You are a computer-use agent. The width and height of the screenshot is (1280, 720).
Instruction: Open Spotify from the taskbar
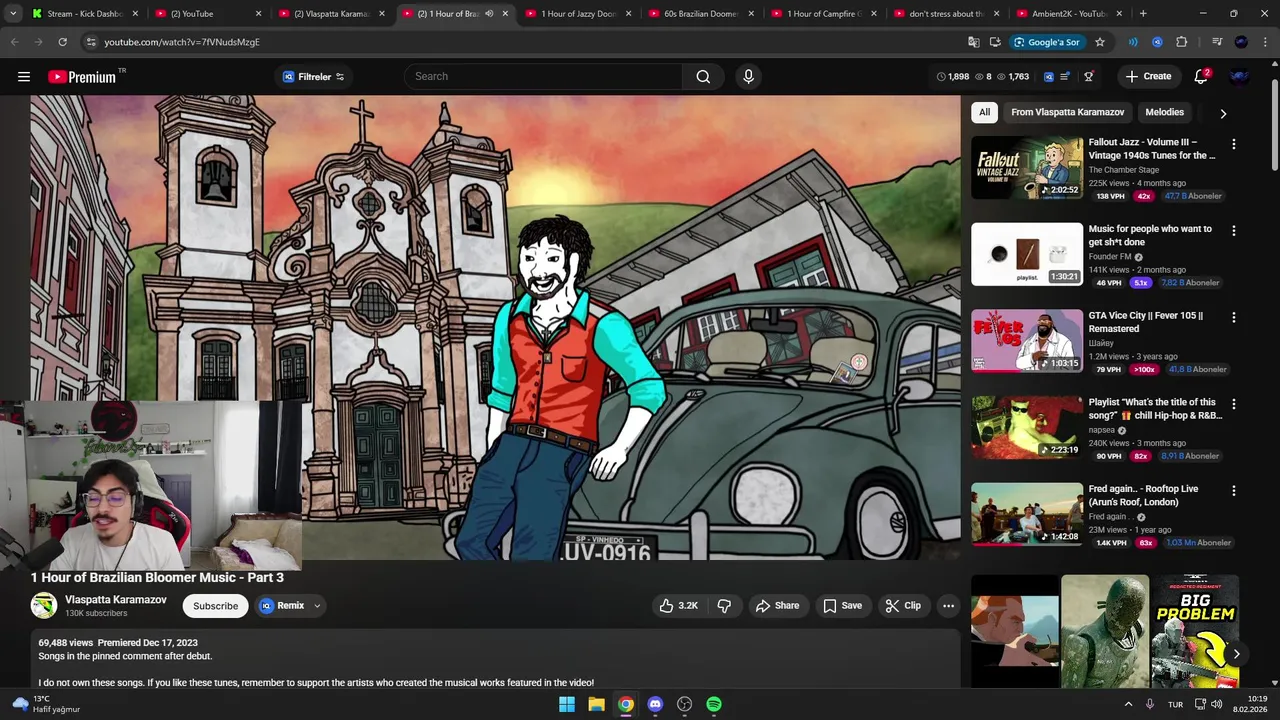pyautogui.click(x=714, y=704)
